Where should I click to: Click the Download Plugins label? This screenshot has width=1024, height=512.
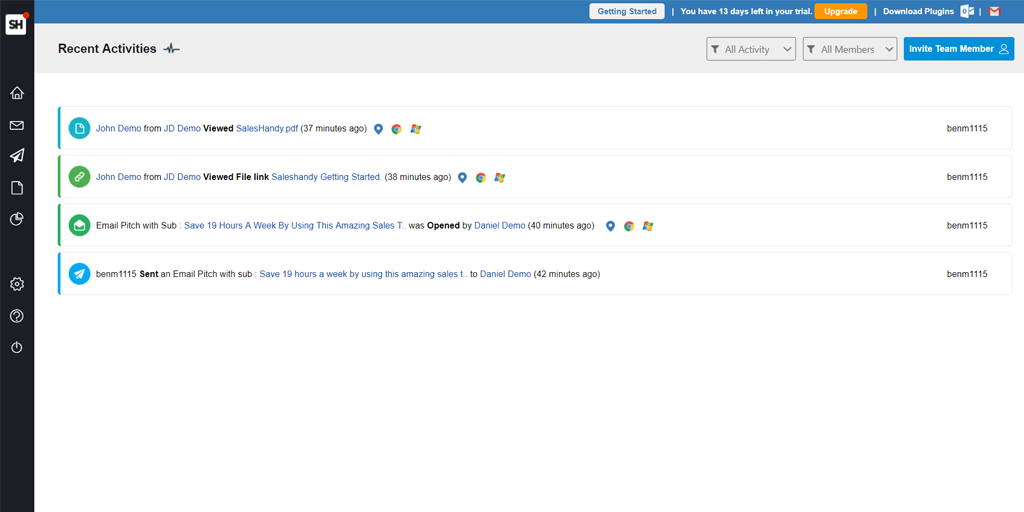(918, 11)
